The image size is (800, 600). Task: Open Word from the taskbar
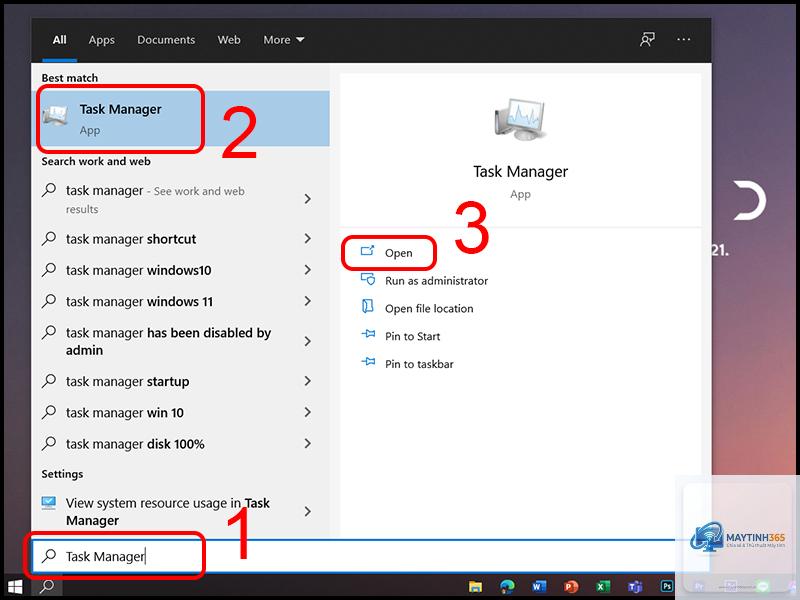coord(539,587)
